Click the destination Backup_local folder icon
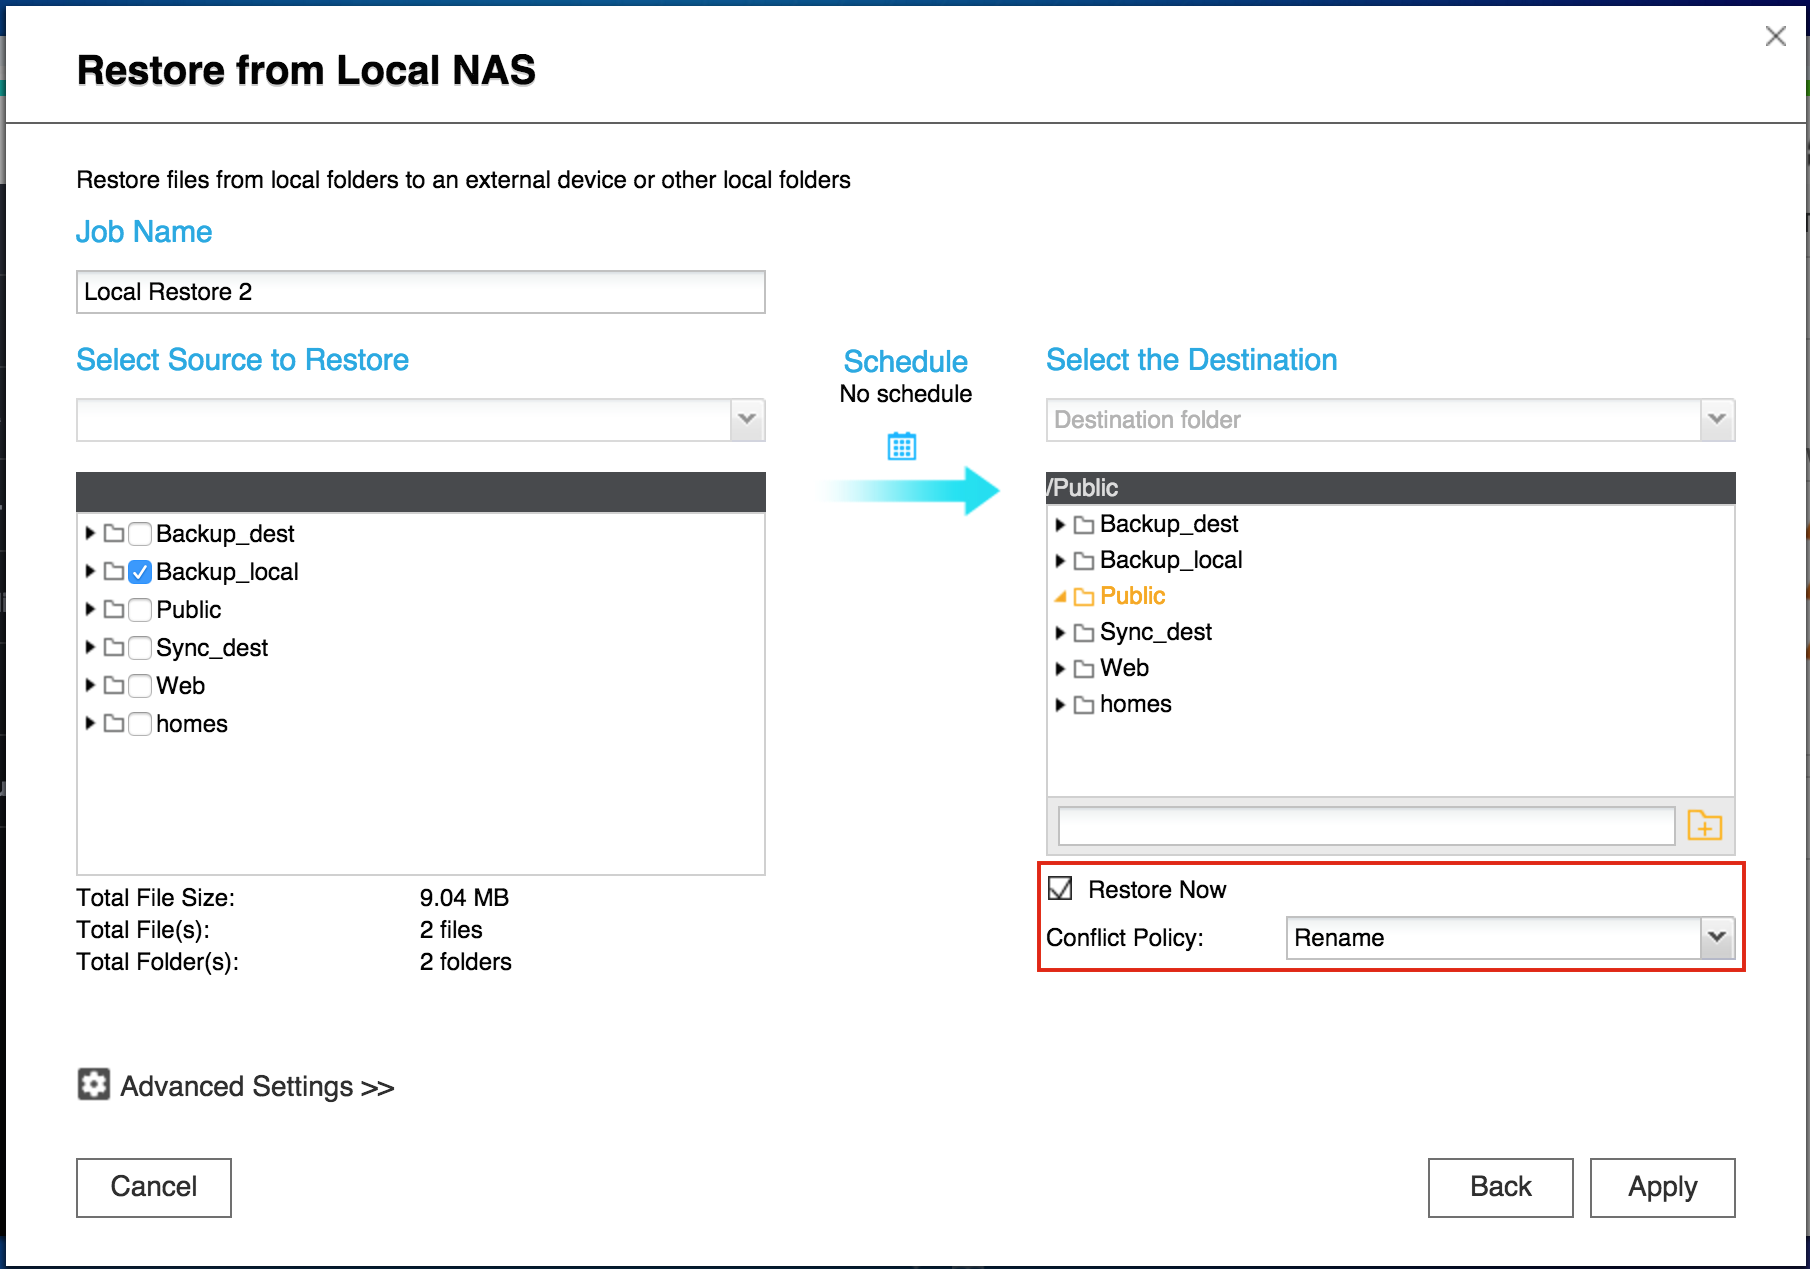The width and height of the screenshot is (1810, 1269). pyautogui.click(x=1083, y=561)
